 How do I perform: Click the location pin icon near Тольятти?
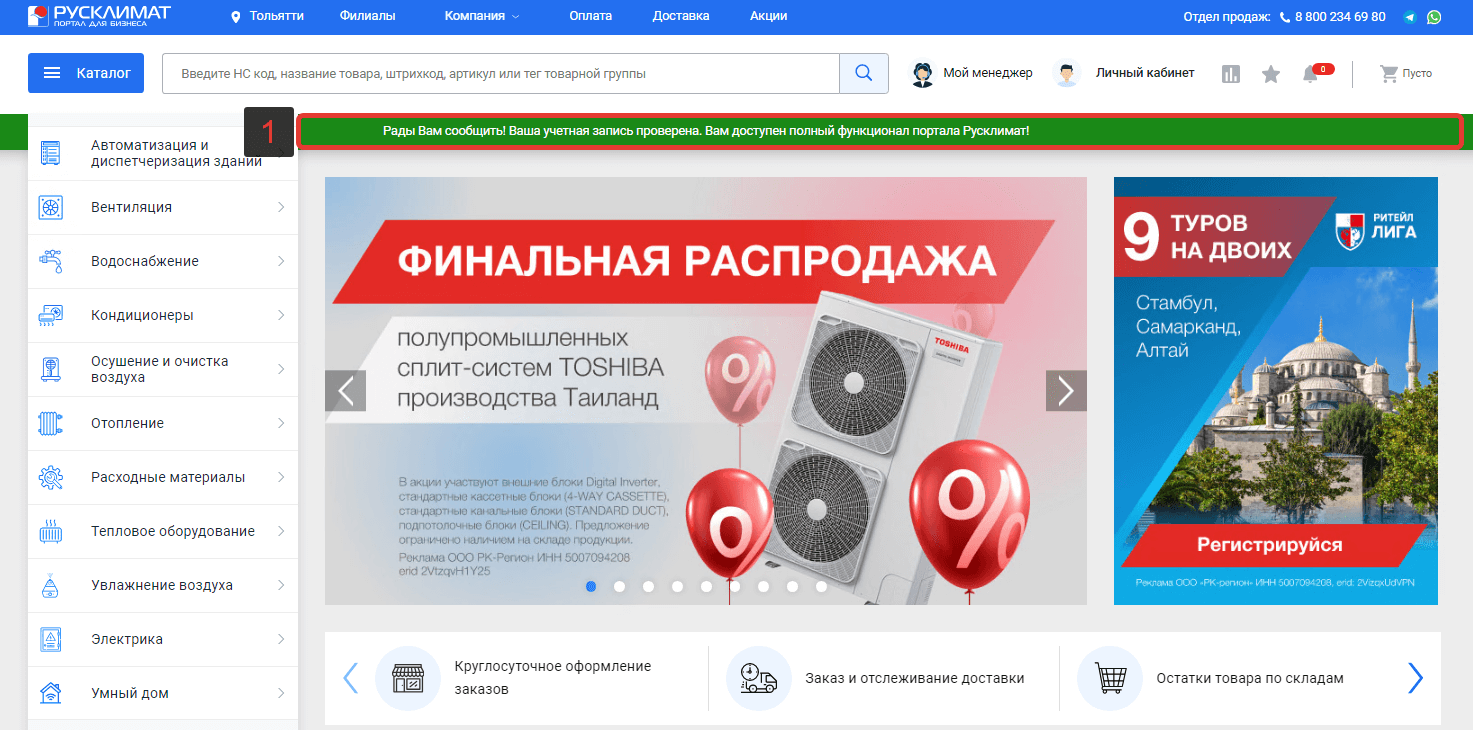click(x=236, y=17)
